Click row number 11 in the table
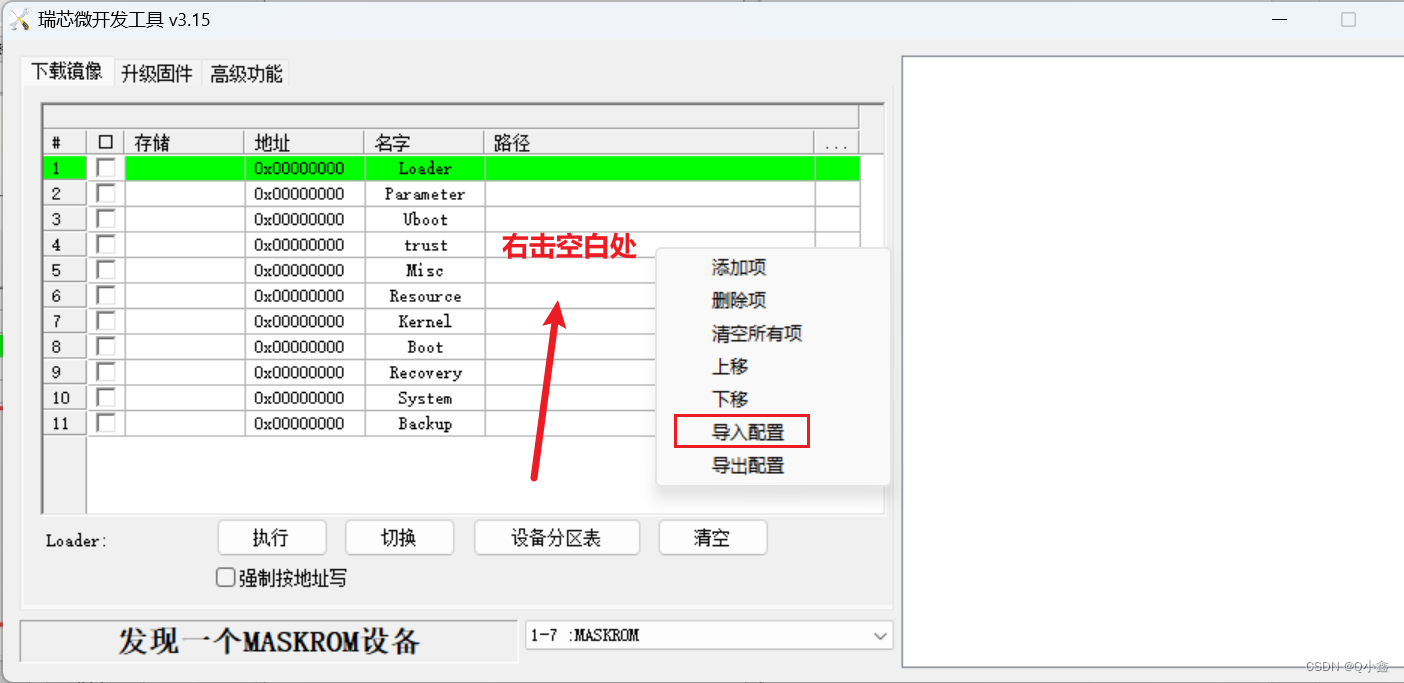Viewport: 1404px width, 683px height. [64, 423]
